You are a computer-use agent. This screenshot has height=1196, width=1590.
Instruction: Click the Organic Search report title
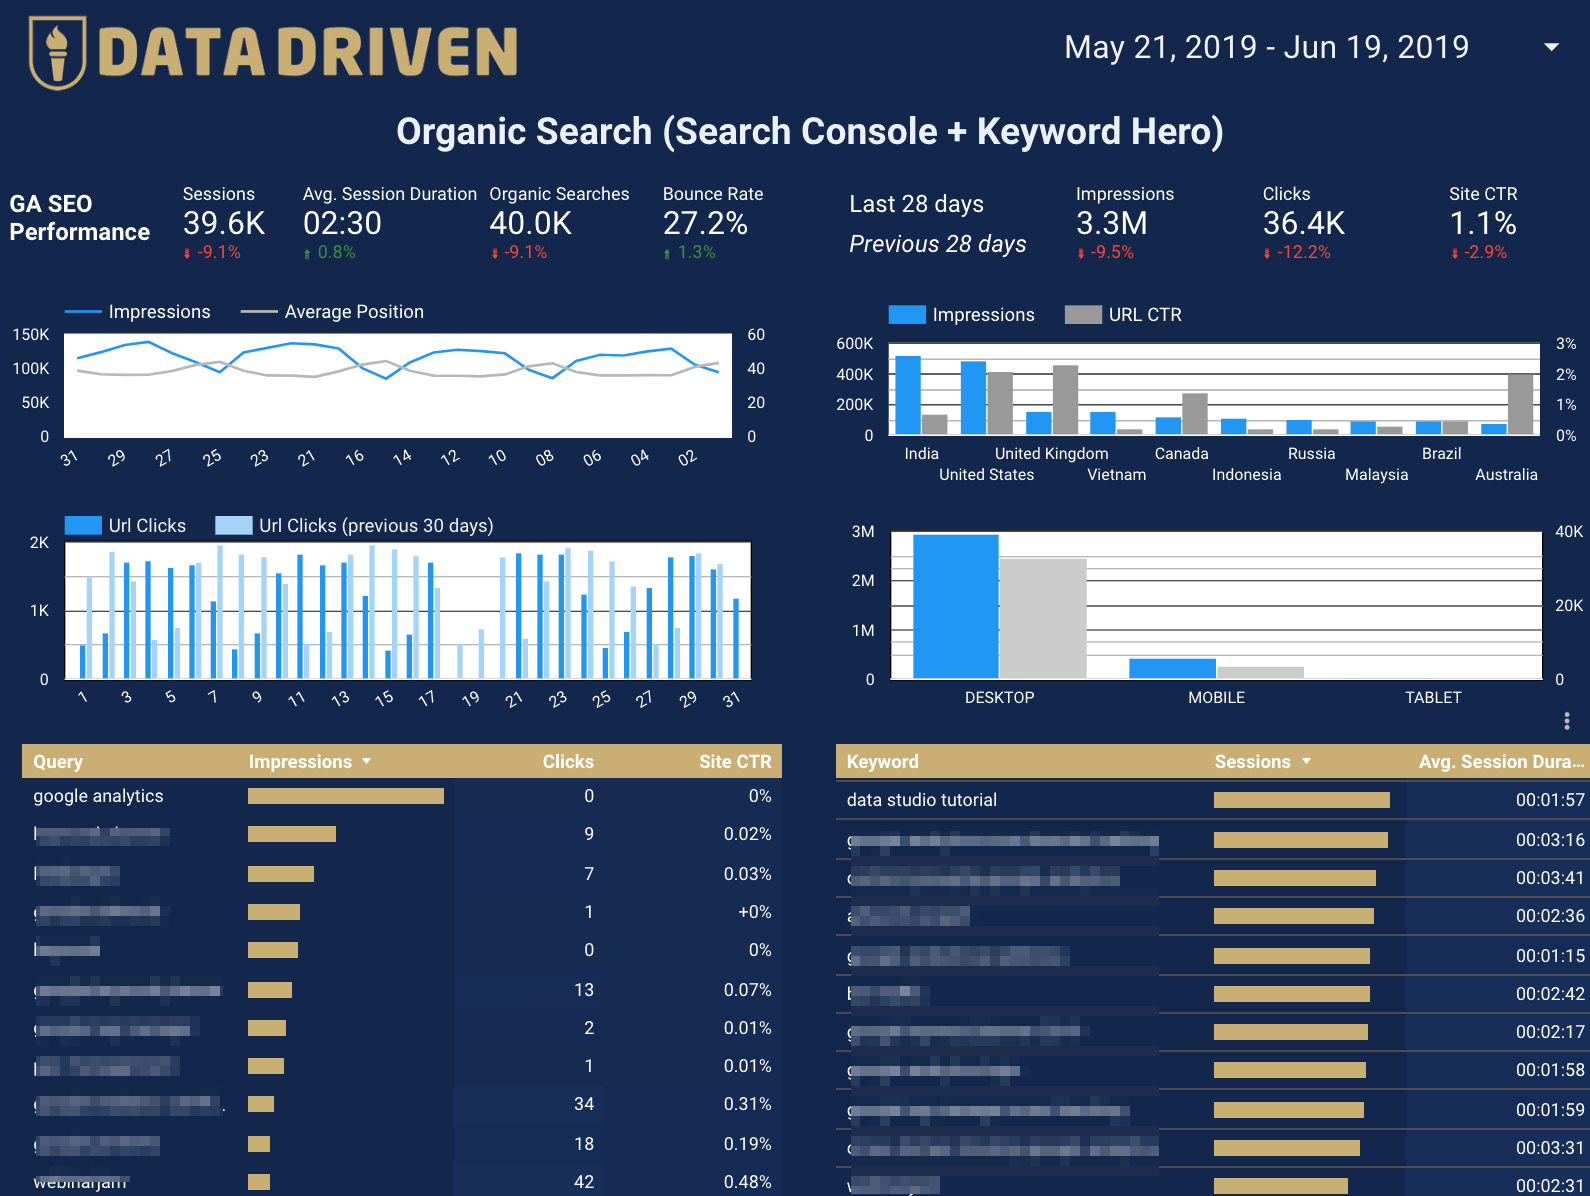(x=810, y=132)
